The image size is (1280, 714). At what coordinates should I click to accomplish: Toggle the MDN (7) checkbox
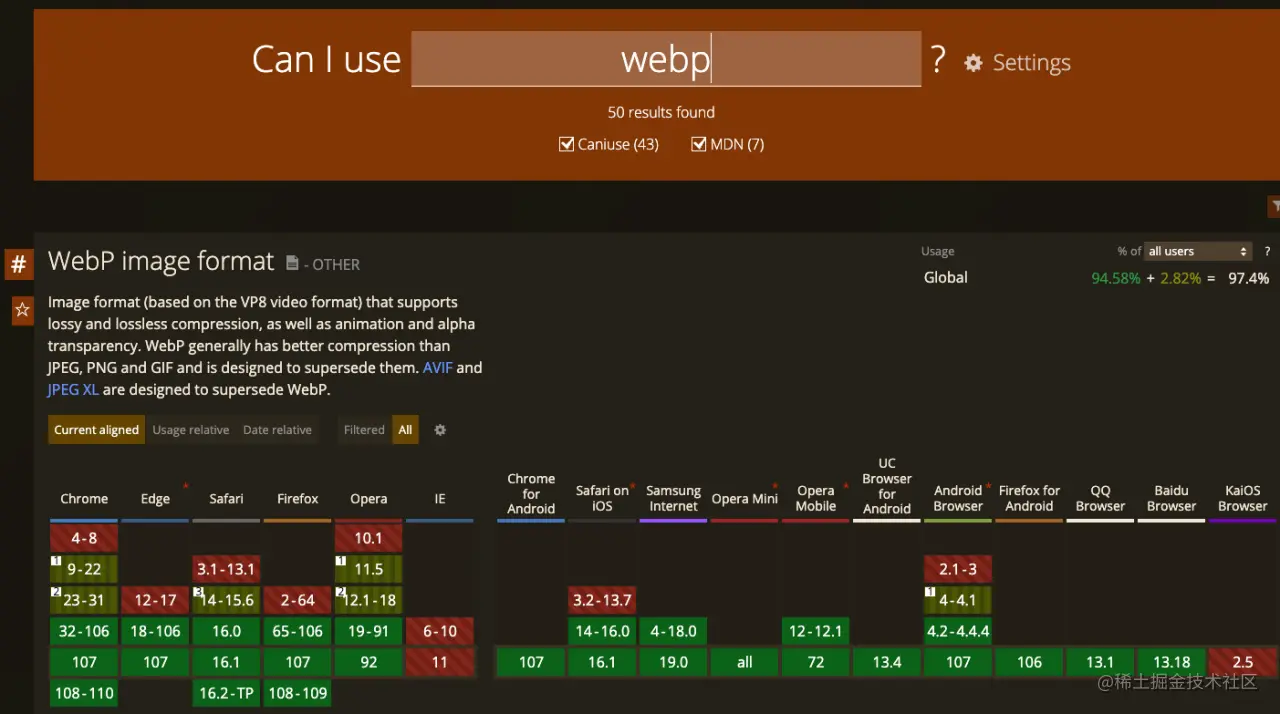tap(699, 144)
